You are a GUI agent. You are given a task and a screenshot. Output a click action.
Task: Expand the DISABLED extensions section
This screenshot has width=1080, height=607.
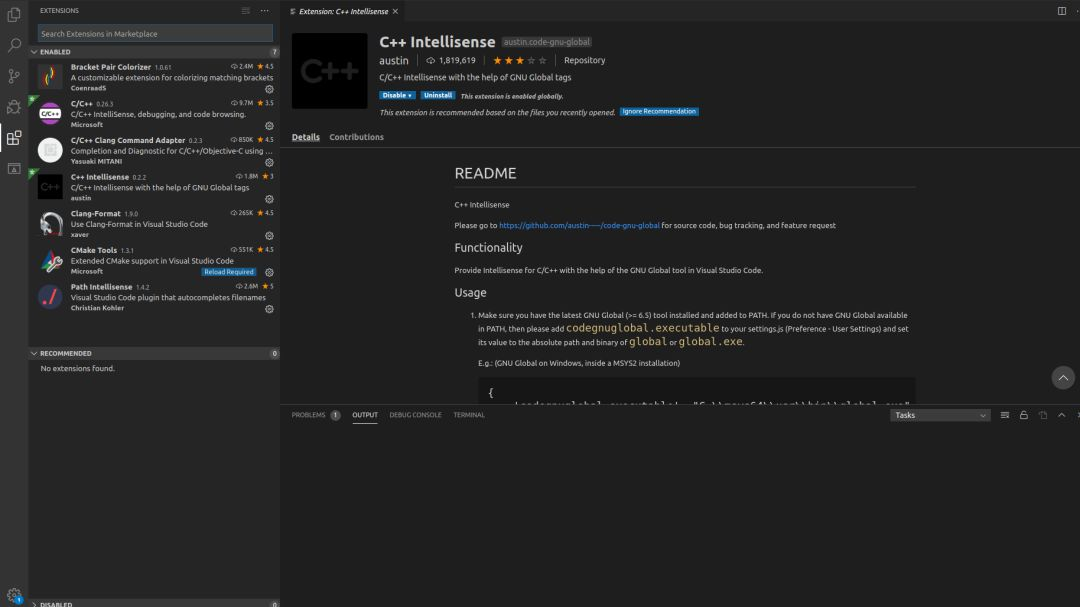[x=34, y=604]
